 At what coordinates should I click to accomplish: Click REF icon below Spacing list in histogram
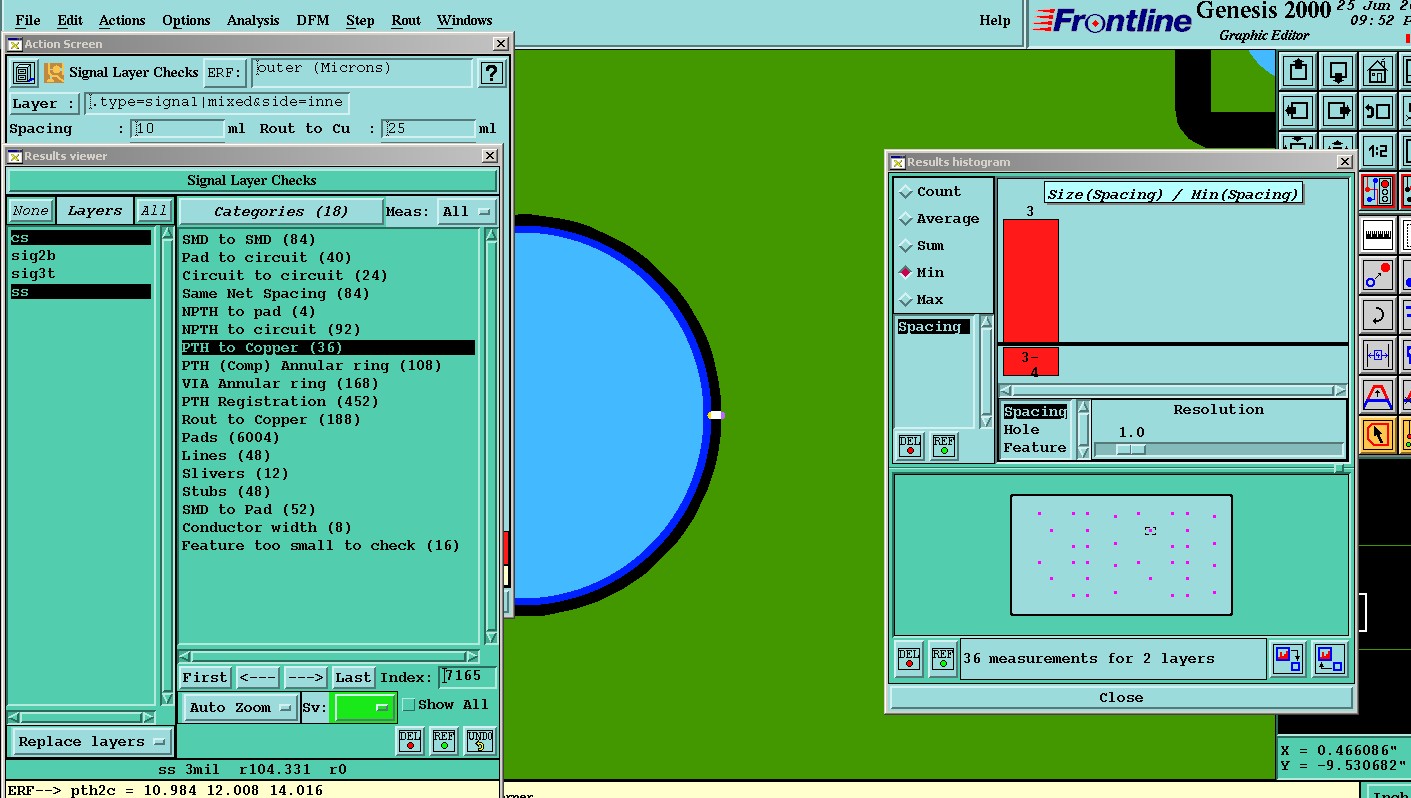point(944,446)
